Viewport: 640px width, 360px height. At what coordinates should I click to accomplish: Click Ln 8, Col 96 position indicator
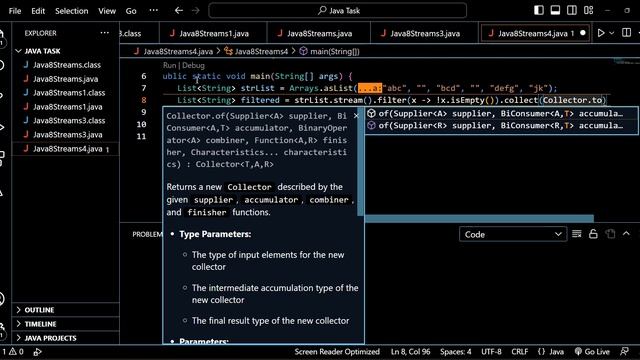(x=410, y=351)
